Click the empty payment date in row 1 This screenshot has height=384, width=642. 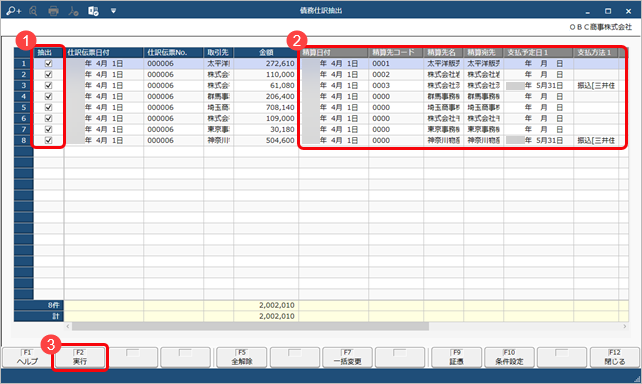coord(538,63)
